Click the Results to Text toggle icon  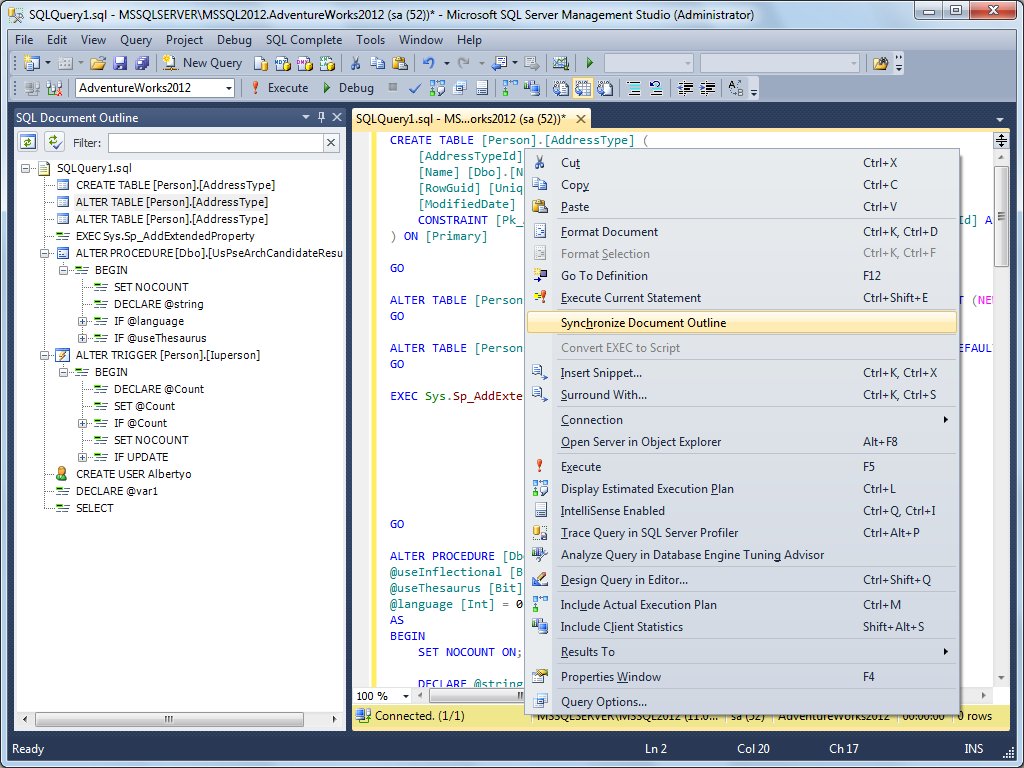(560, 88)
